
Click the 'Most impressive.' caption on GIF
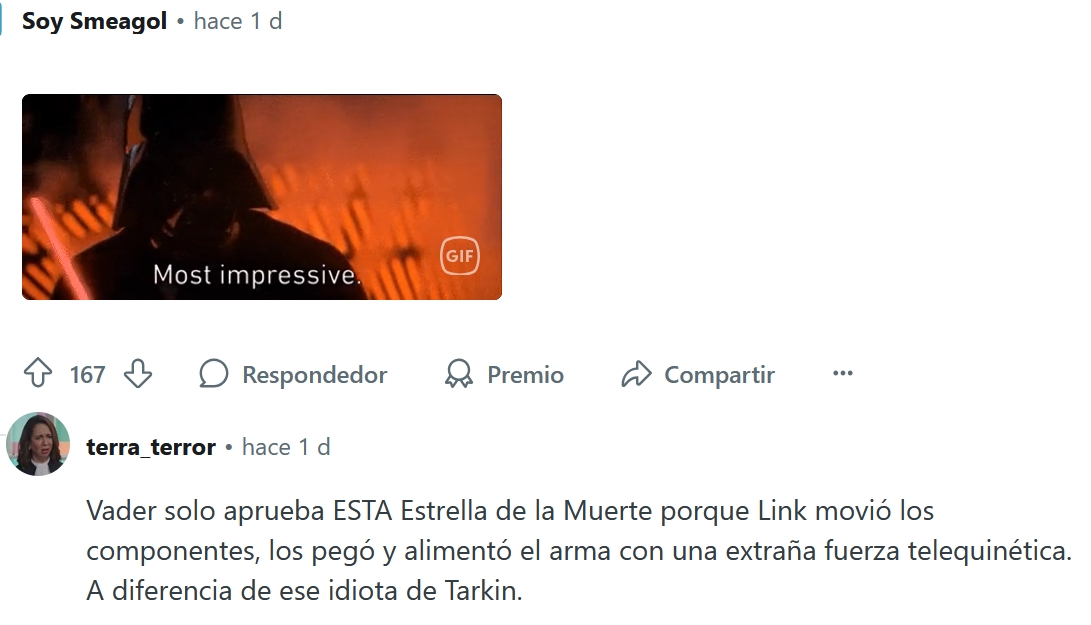[257, 275]
